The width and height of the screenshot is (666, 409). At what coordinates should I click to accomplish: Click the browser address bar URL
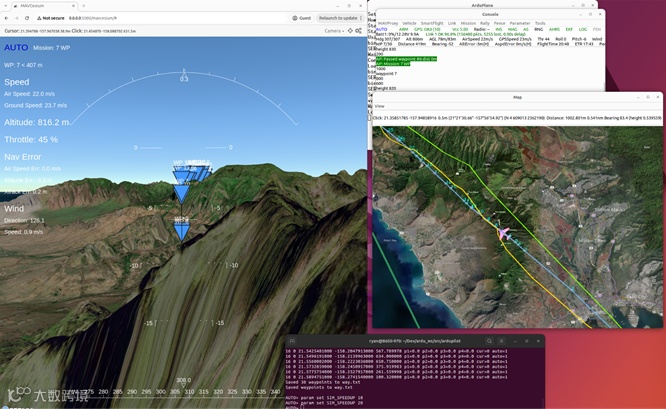tap(93, 18)
